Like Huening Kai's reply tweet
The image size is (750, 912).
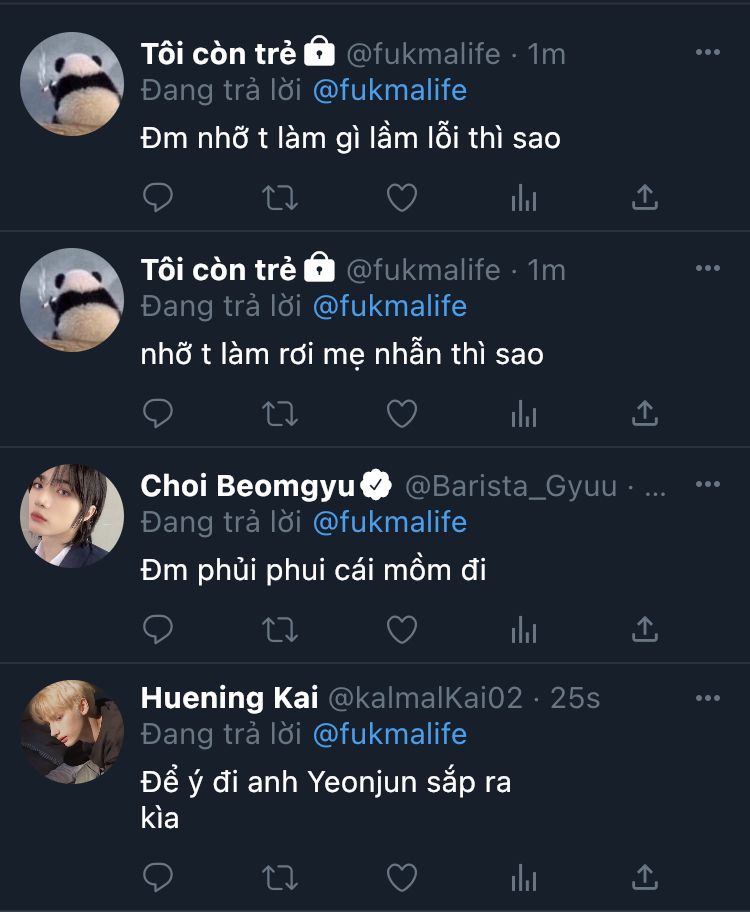[x=402, y=878]
